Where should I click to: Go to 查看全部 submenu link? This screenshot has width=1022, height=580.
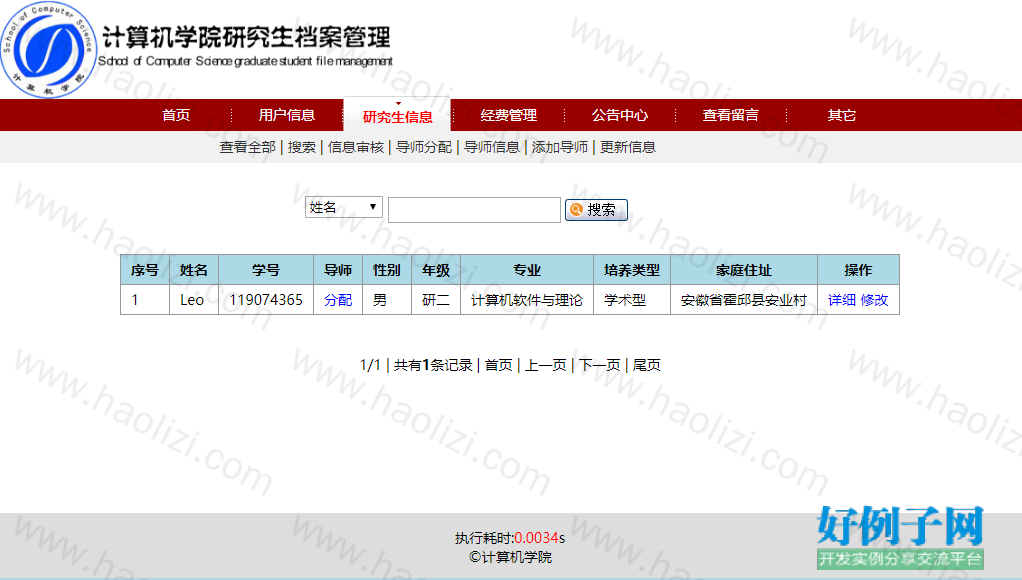tap(248, 147)
